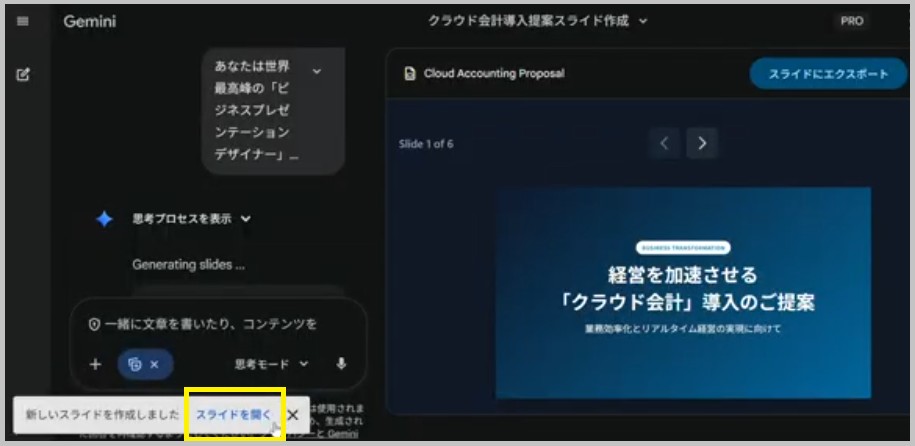Click the blue Gemini sparkle icon
Viewport: 915px width, 446px height.
tap(104, 219)
